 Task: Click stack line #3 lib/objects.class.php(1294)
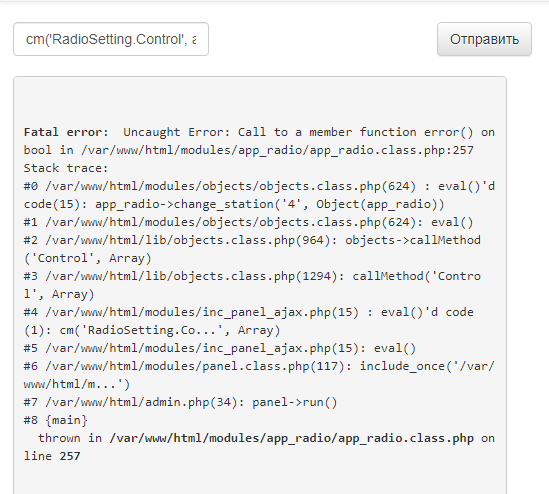click(252, 285)
